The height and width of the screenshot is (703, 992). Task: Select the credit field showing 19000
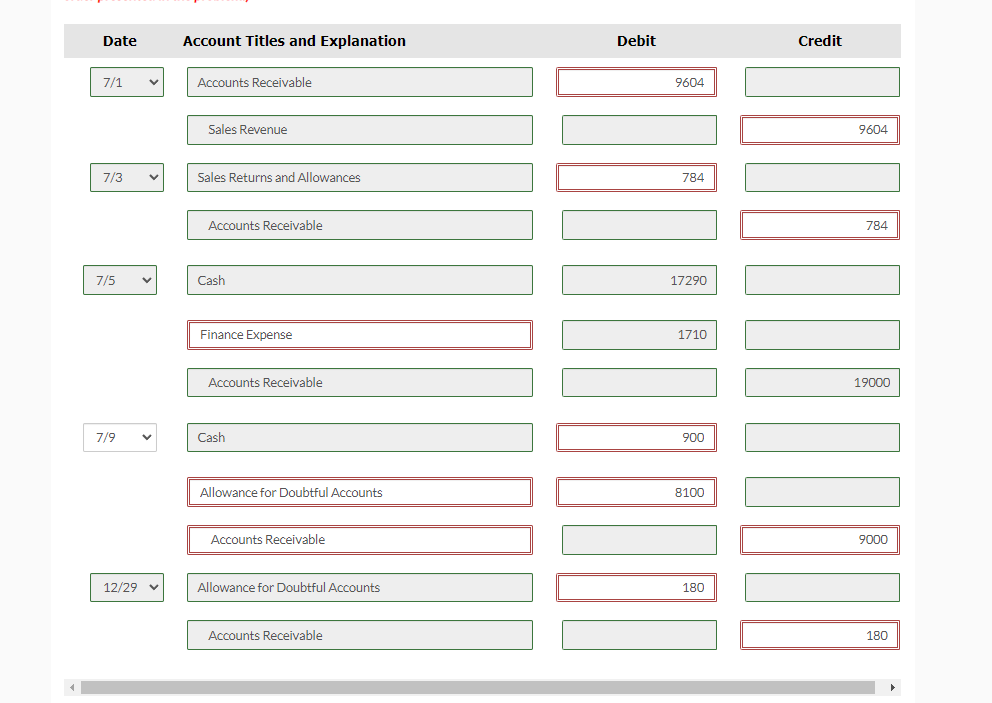click(822, 383)
